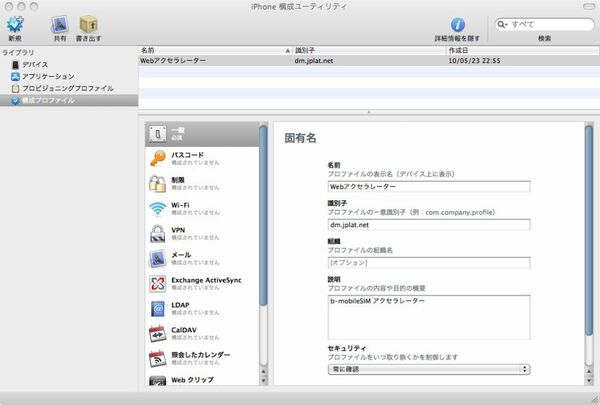The image size is (600, 405).
Task: Sort by 作成日 column header
Action: point(523,50)
